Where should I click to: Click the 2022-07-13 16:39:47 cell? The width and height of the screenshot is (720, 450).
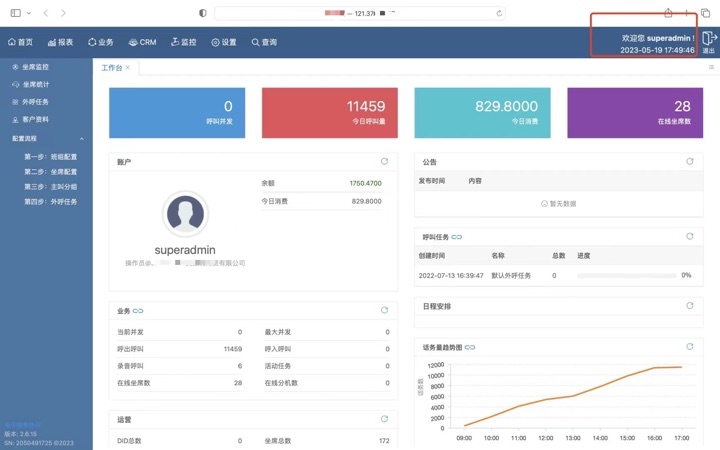[451, 276]
